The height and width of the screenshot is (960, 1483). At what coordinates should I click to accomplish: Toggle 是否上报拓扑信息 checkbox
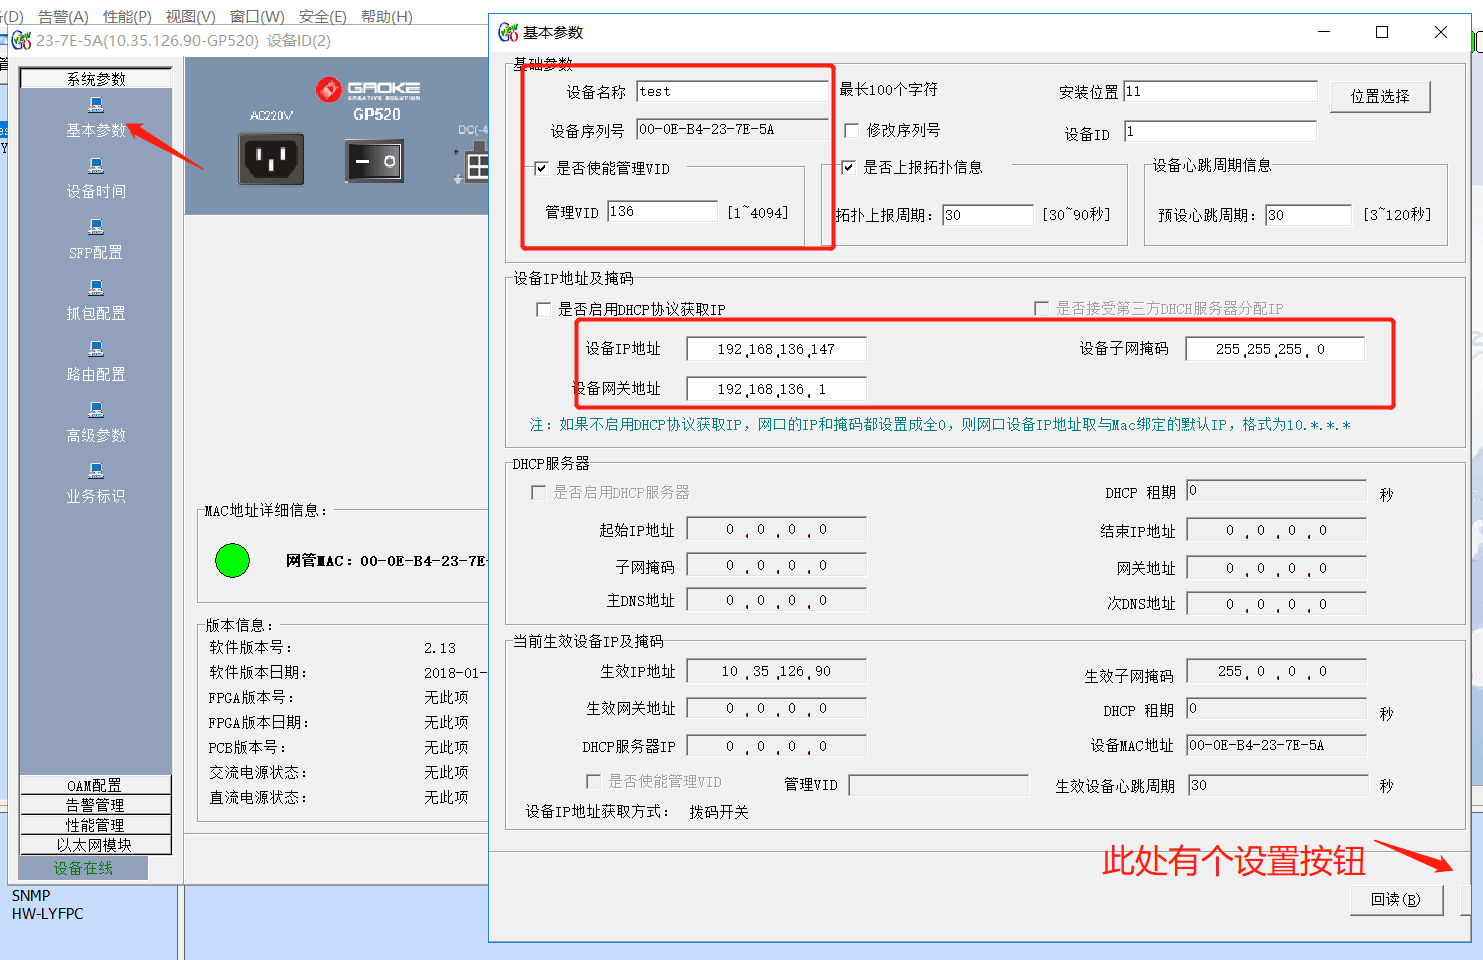tap(848, 167)
